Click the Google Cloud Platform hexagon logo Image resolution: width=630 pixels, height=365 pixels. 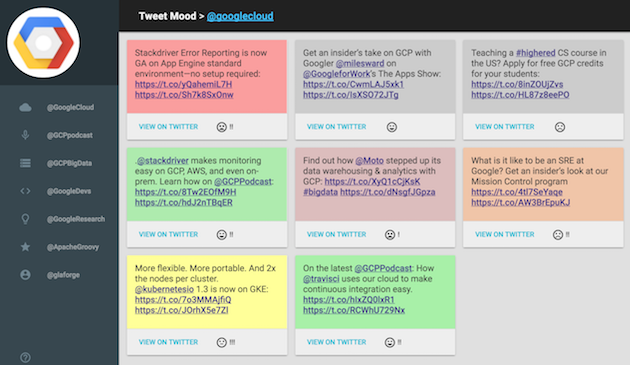pyautogui.click(x=43, y=42)
